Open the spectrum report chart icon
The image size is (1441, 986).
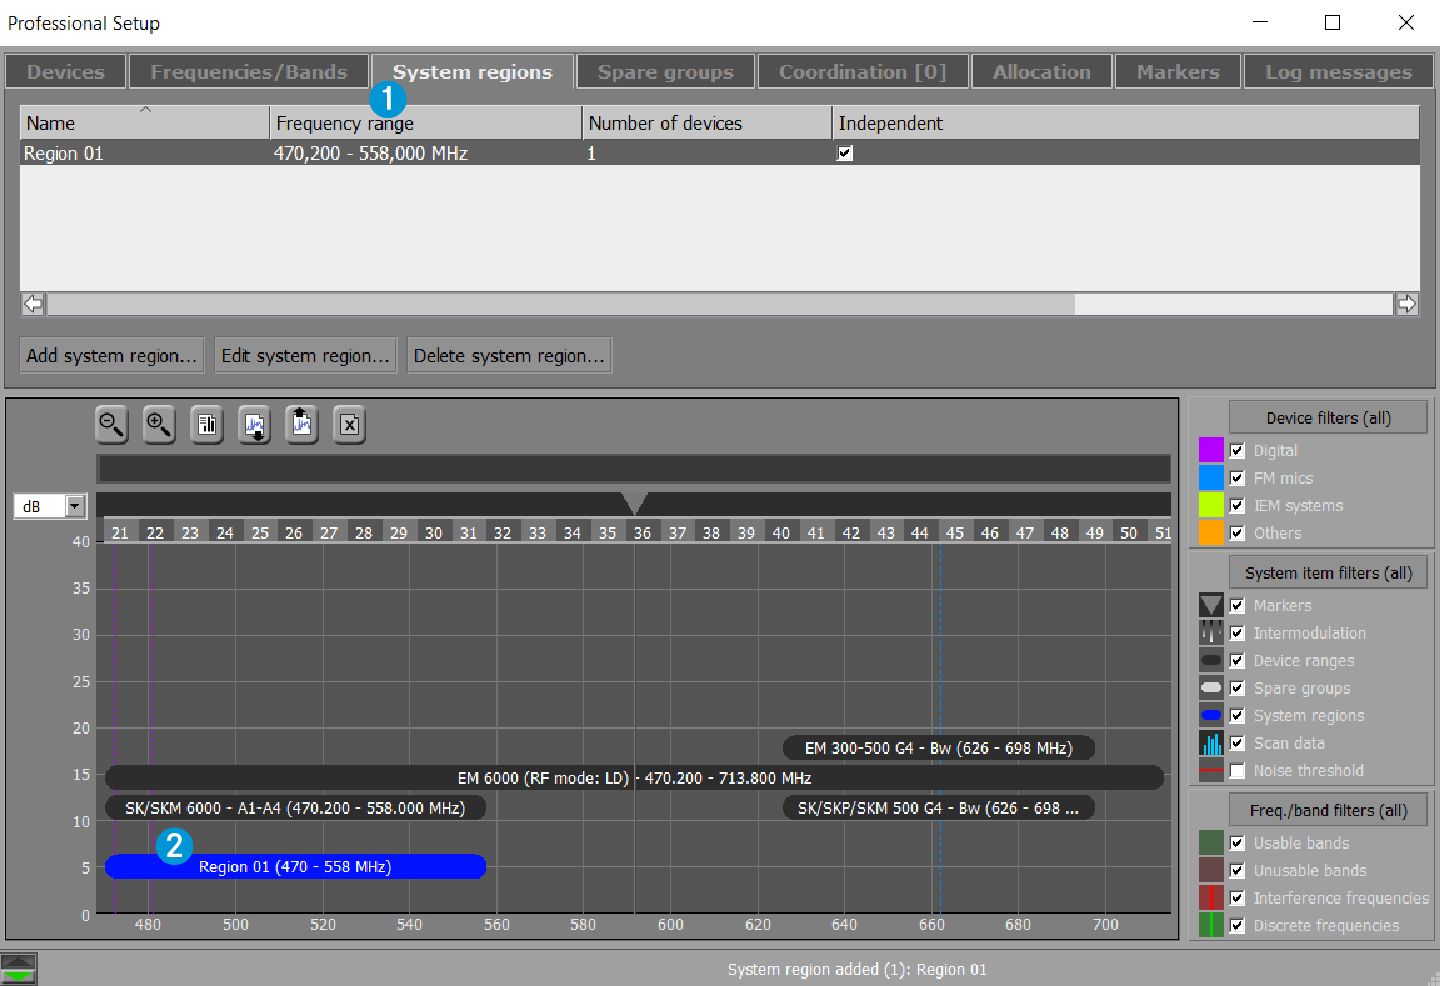click(207, 425)
